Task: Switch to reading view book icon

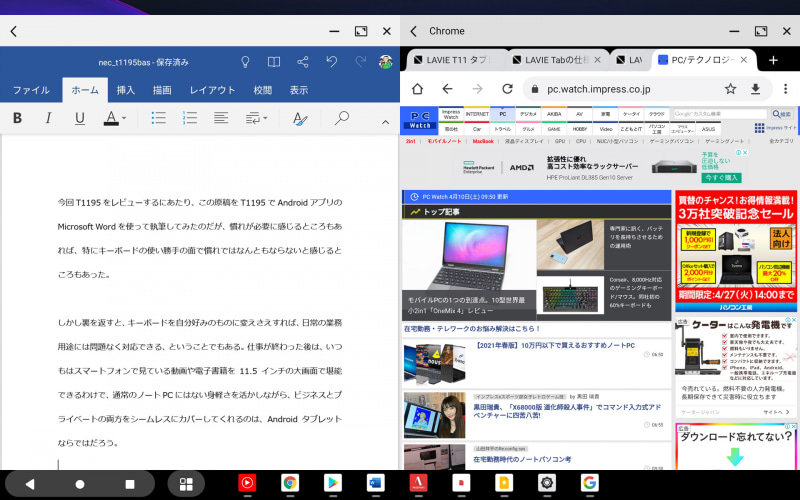Action: tap(274, 62)
